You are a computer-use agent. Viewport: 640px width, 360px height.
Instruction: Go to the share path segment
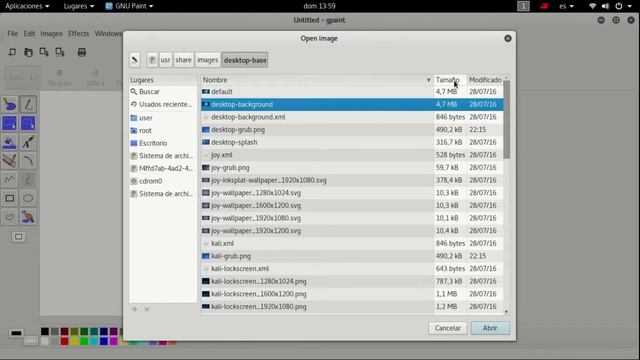[x=183, y=60]
